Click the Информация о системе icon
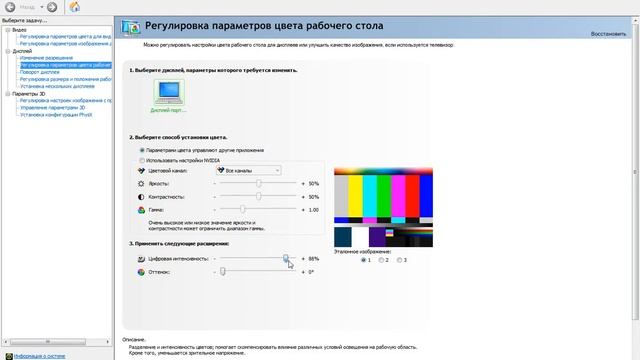Image resolution: width=640 pixels, height=360 pixels. (x=9, y=356)
